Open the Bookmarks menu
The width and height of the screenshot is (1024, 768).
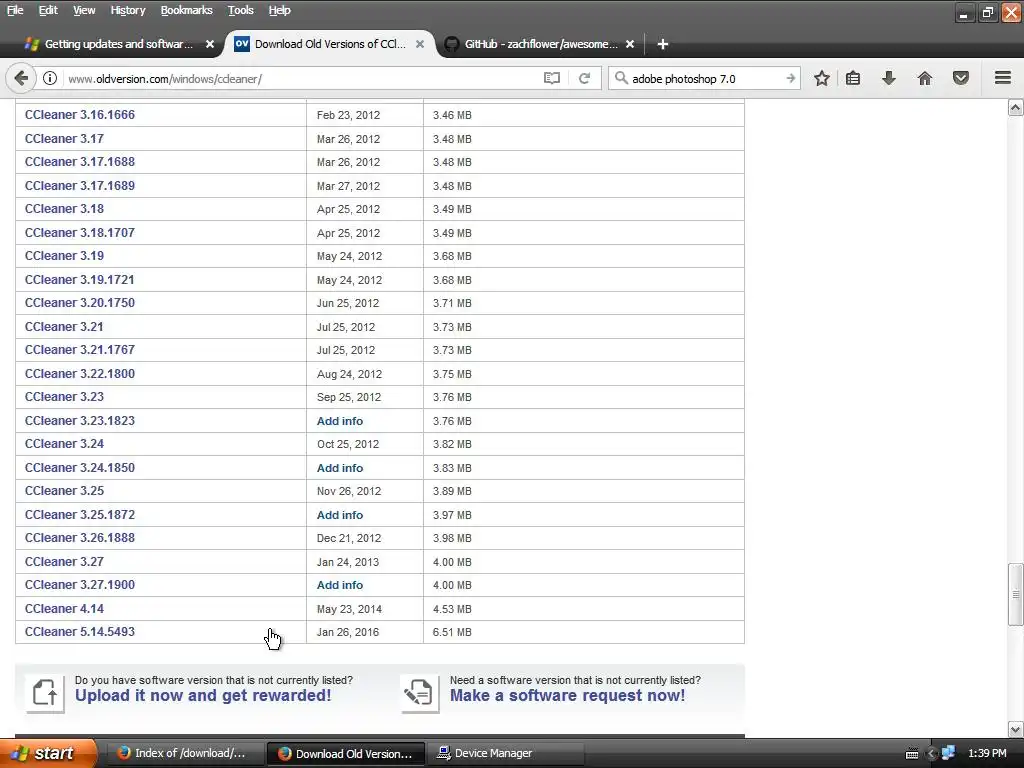pos(186,10)
